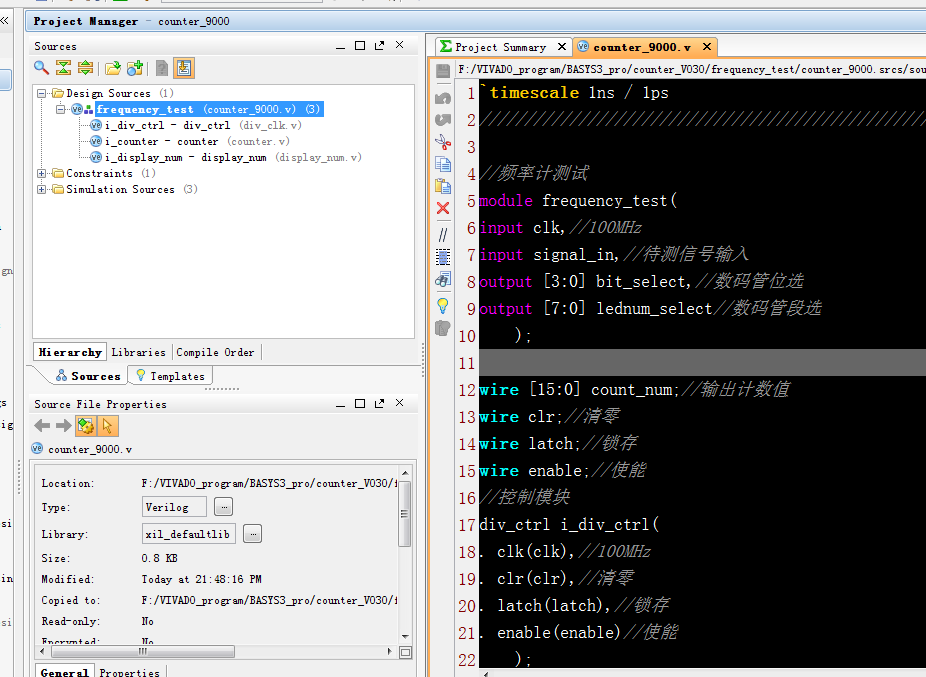Image resolution: width=926 pixels, height=677 pixels.
Task: Click line 12 wire count_num declaration
Action: click(634, 389)
